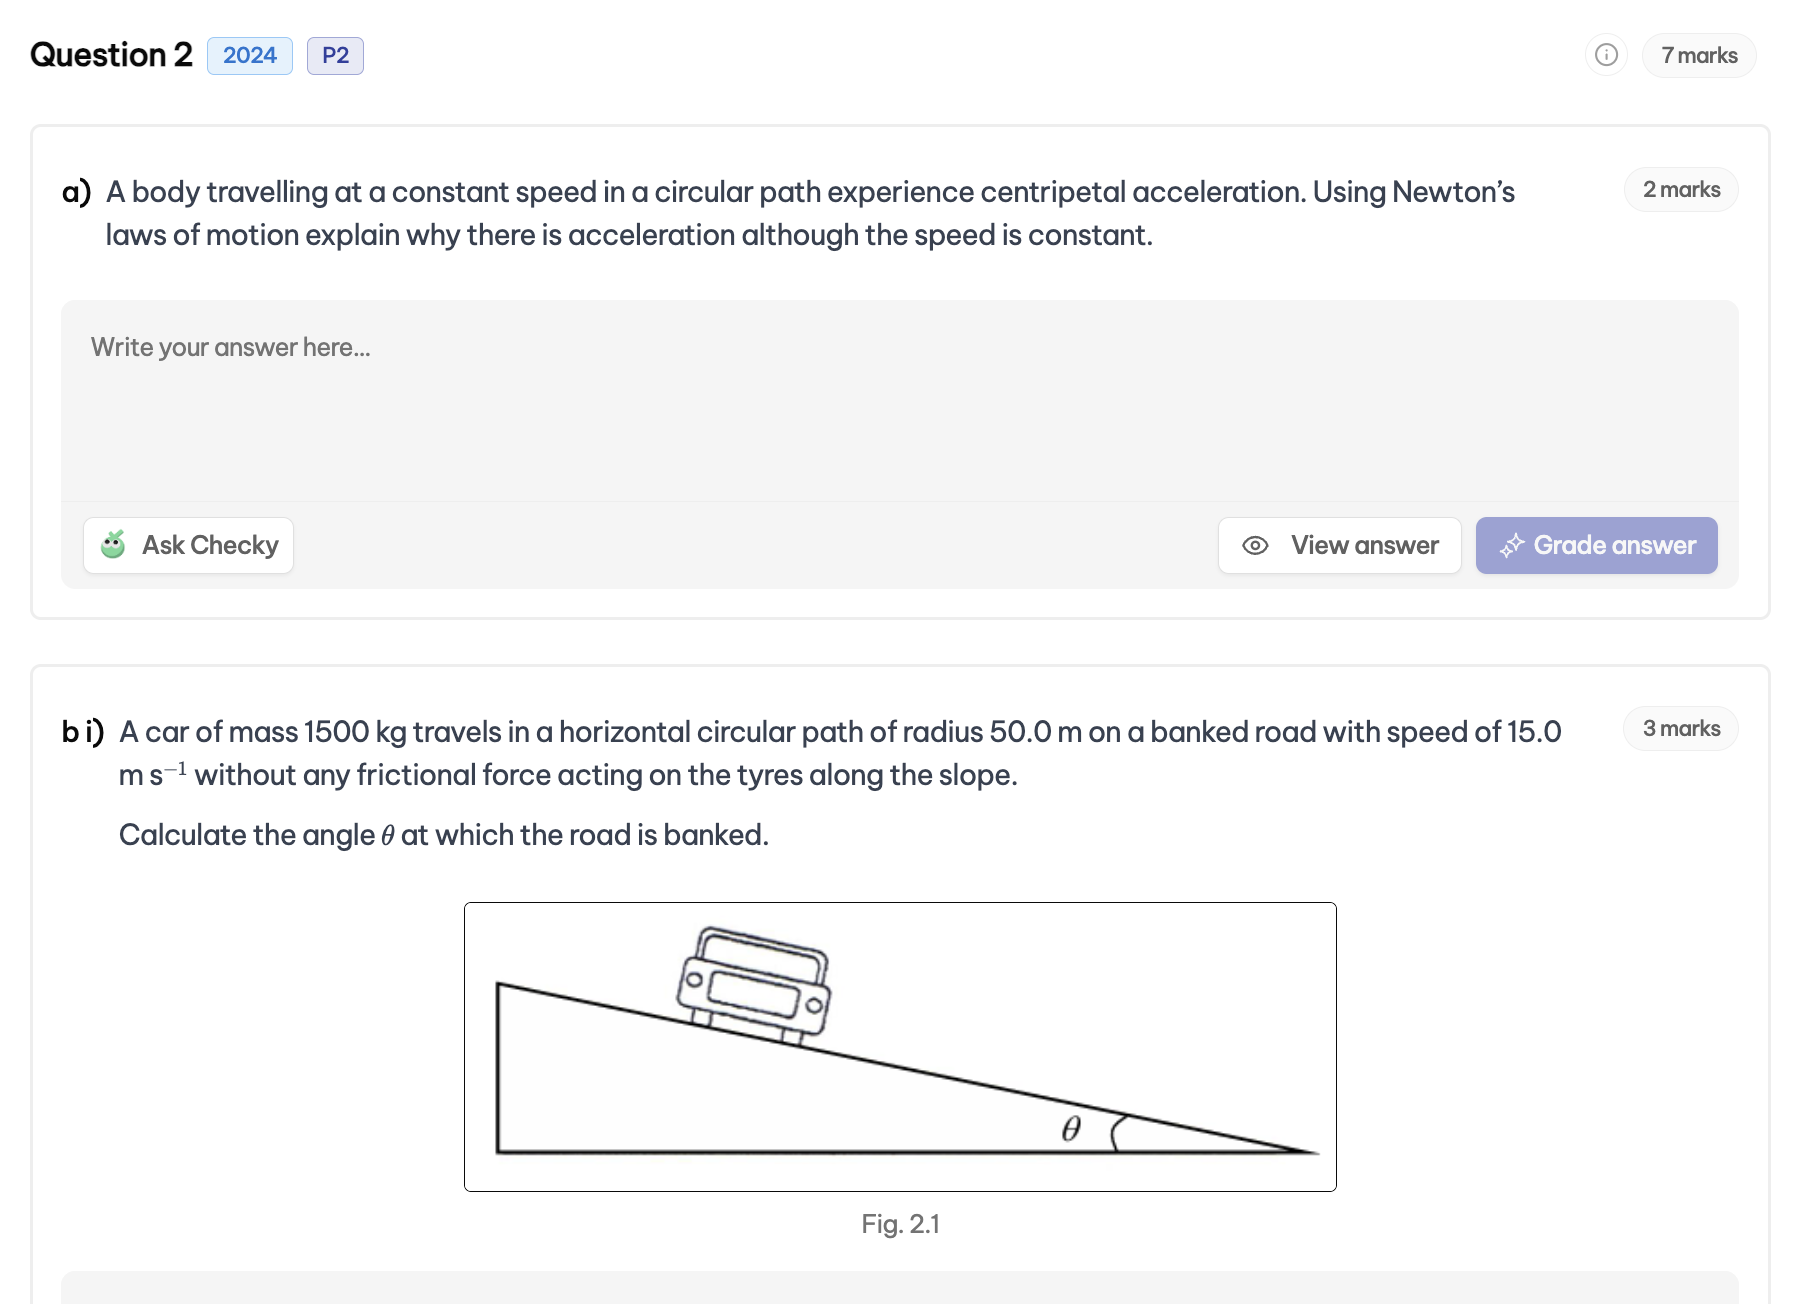Click the car drawing in the figure
This screenshot has height=1304, width=1794.
click(755, 985)
